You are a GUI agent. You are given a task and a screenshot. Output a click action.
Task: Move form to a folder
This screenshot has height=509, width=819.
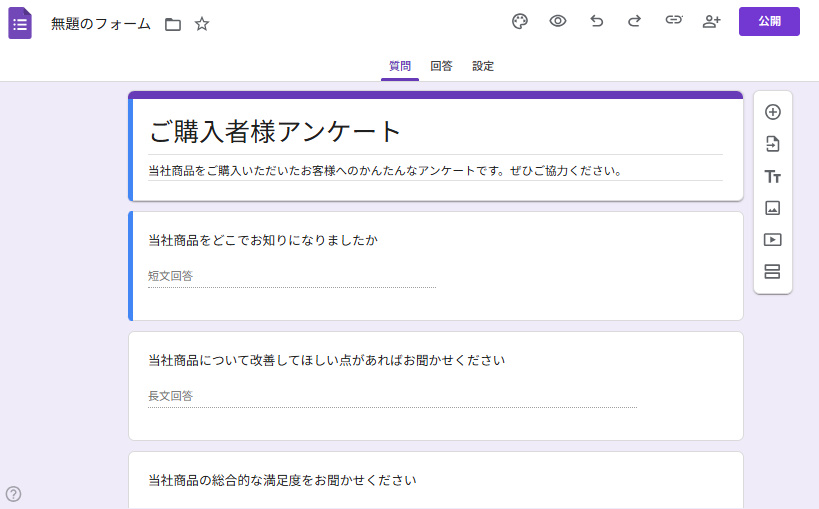point(173,24)
